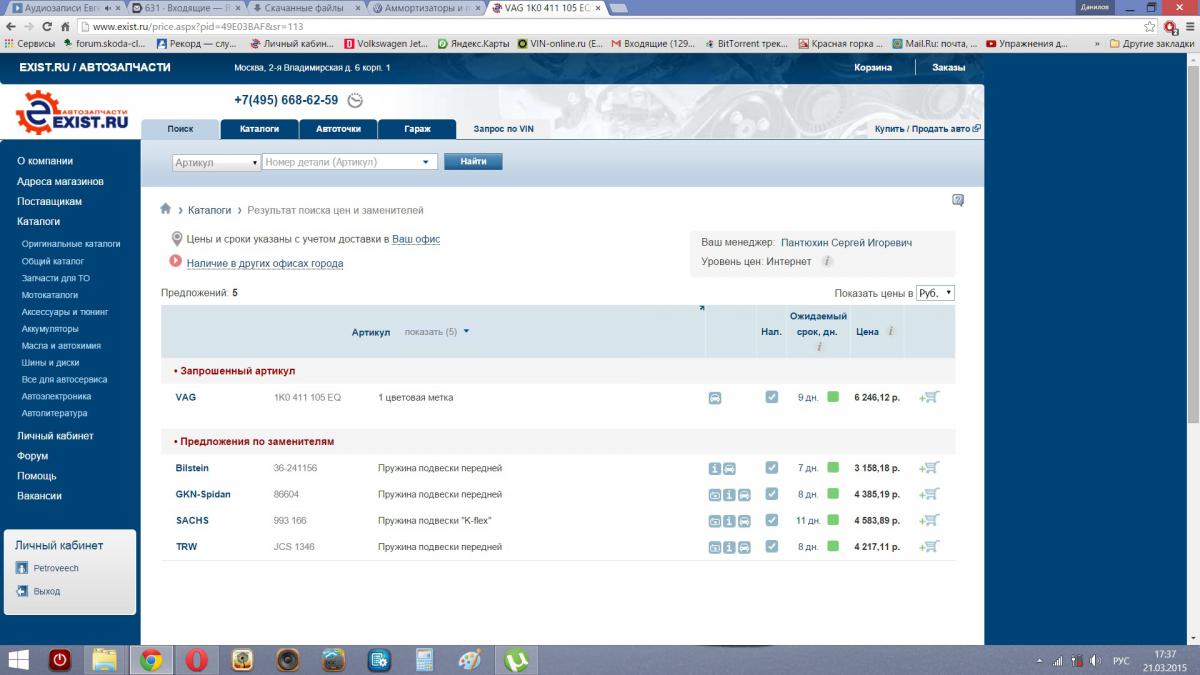The width and height of the screenshot is (1200, 675).
Task: Open the Артикул search type dropdown
Action: point(216,162)
